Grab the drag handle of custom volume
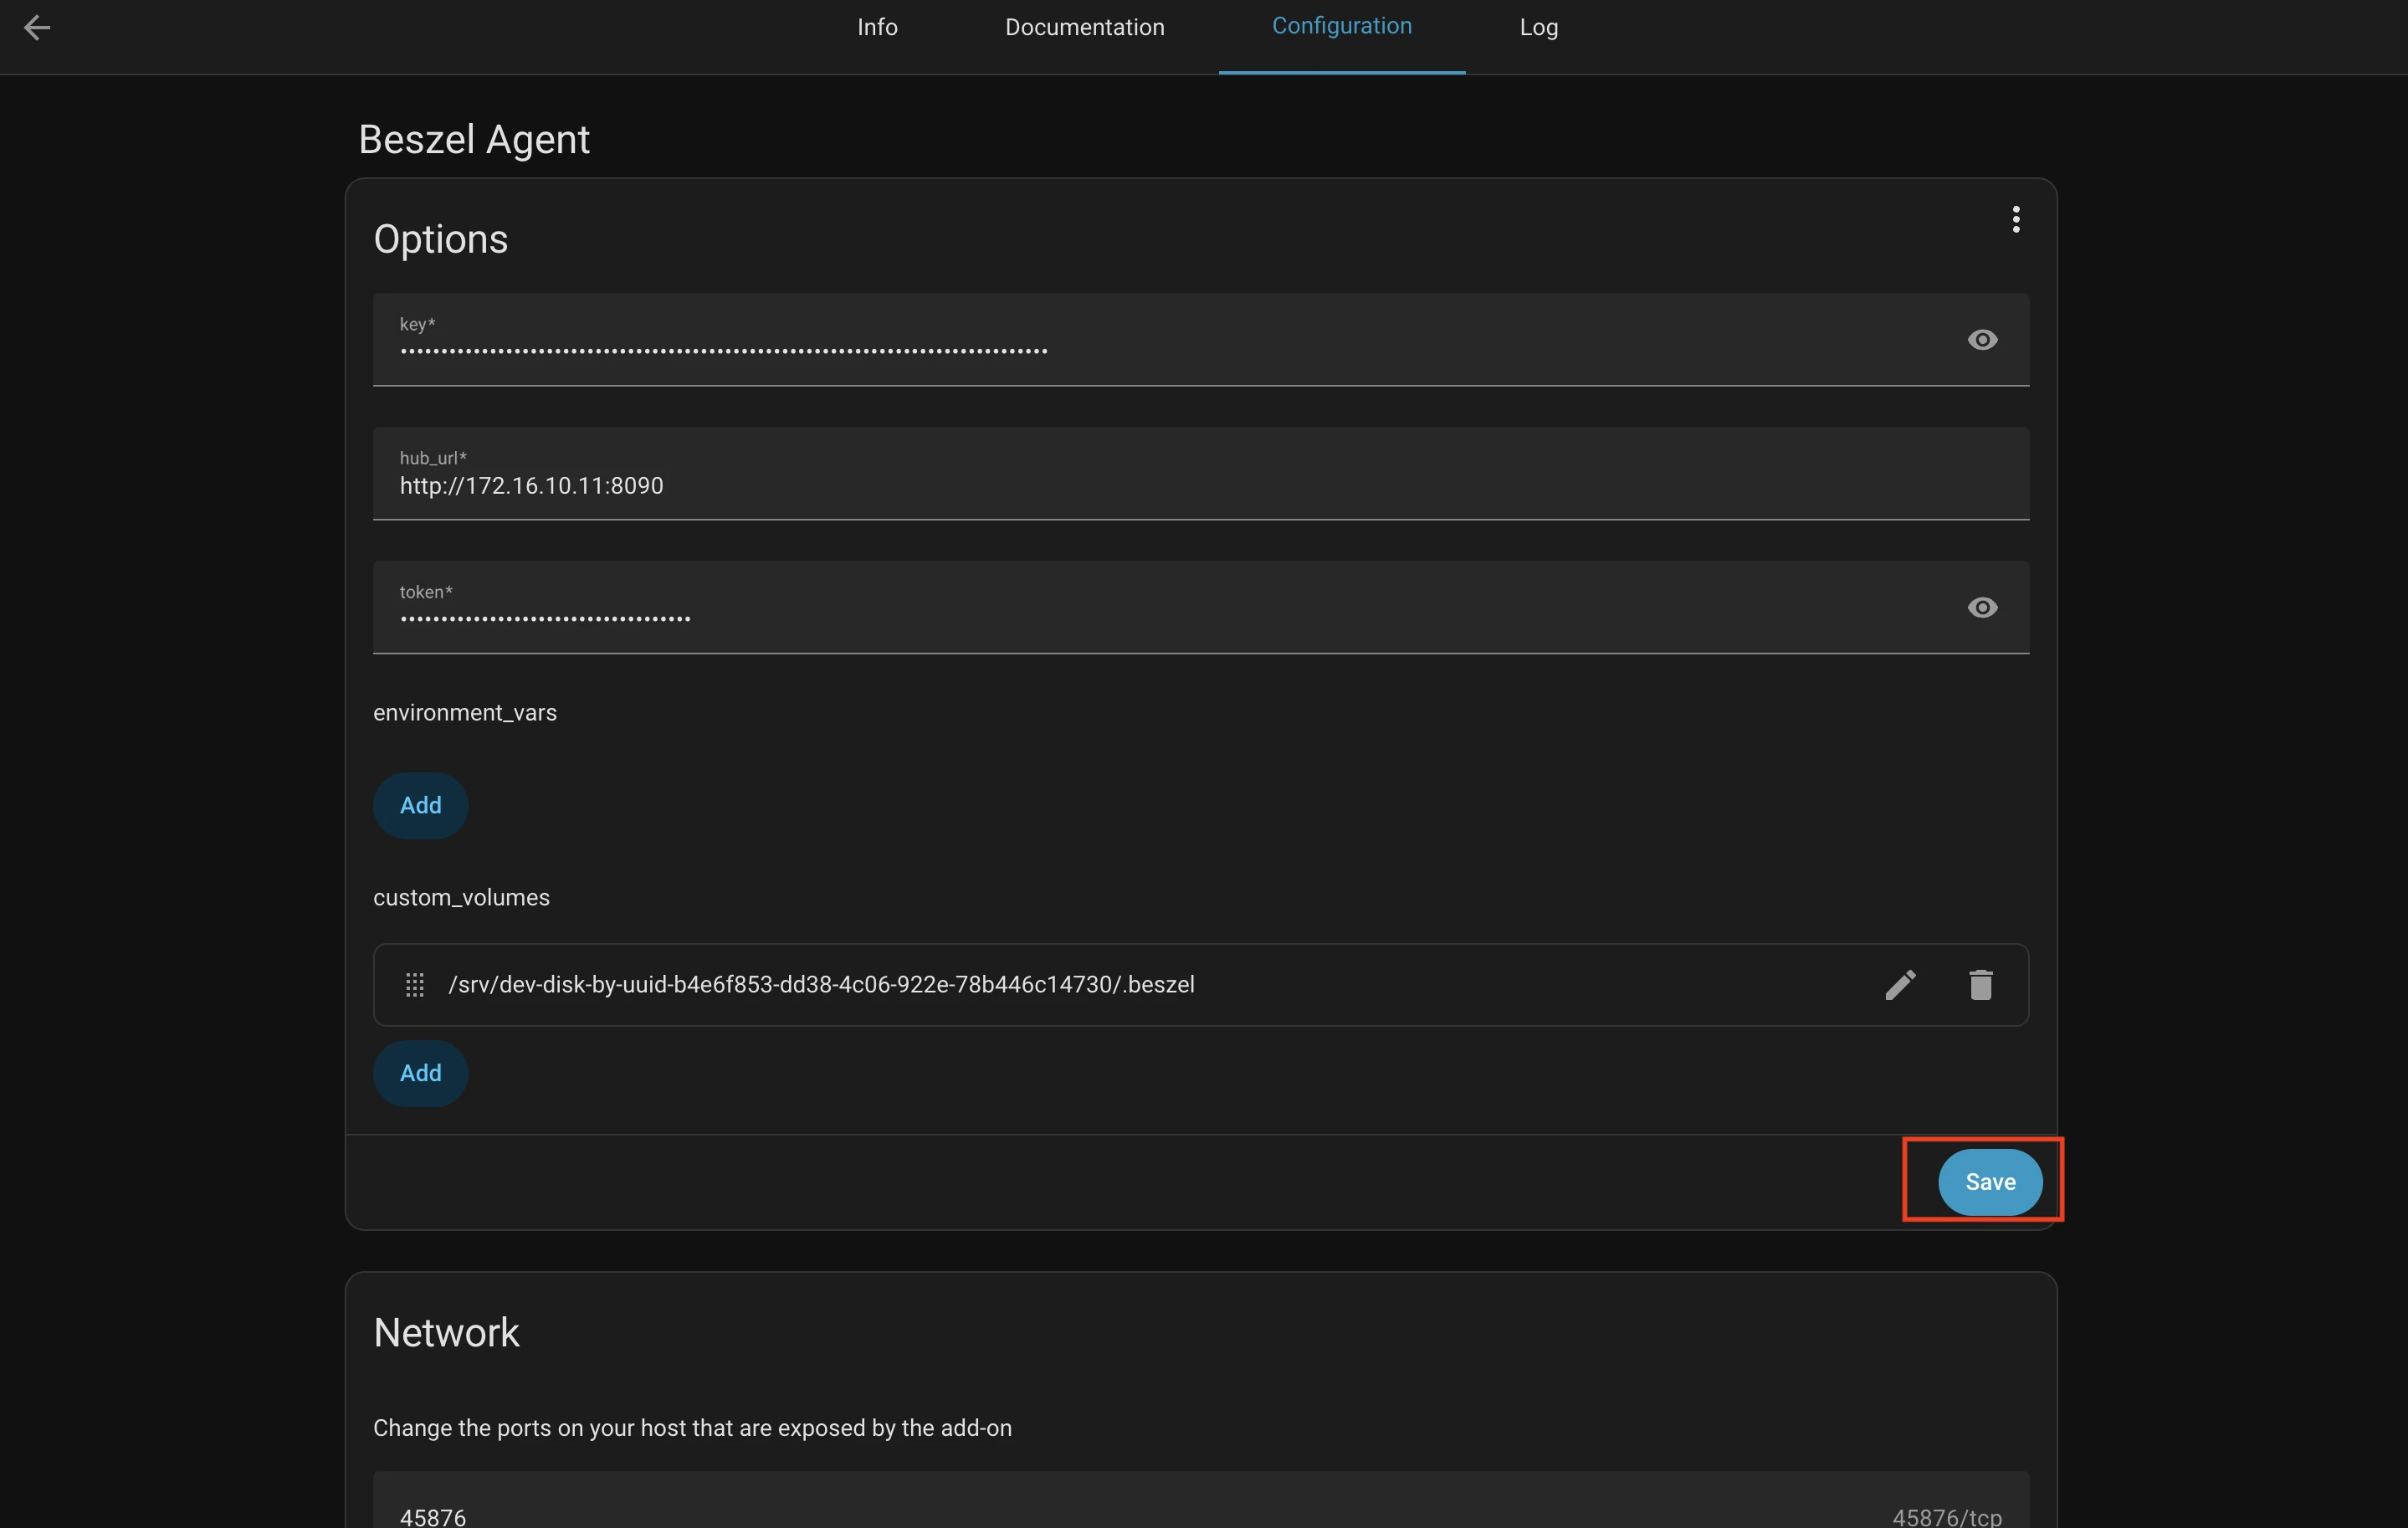2408x1528 pixels. [x=415, y=985]
